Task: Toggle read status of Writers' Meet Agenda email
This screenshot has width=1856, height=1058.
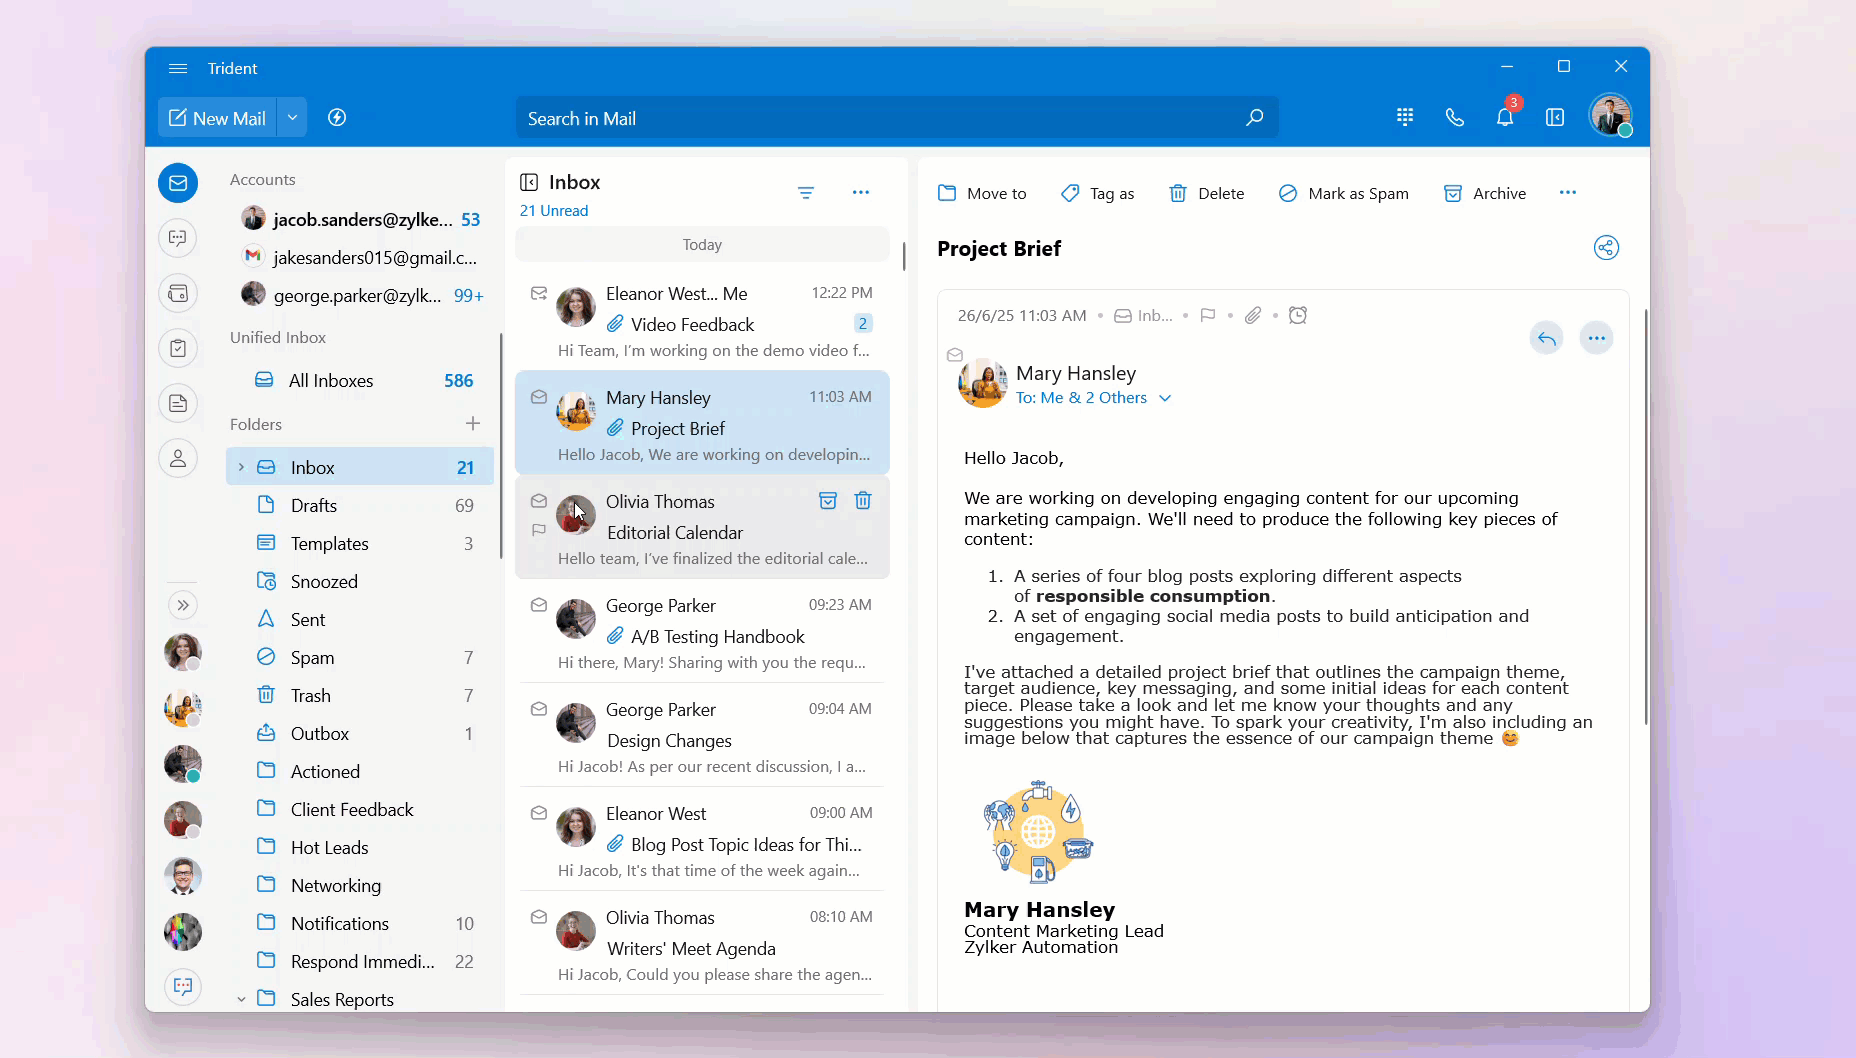Action: tap(539, 917)
